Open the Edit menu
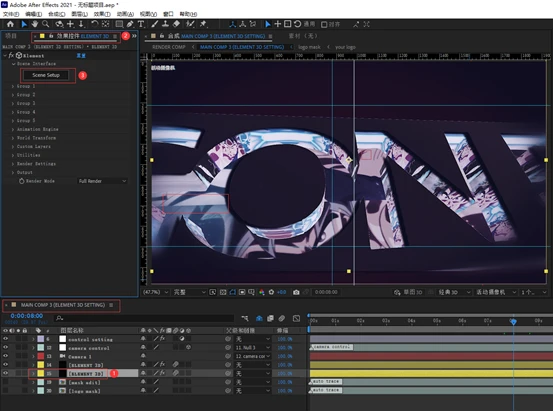Image resolution: width=554 pixels, height=412 pixels. [33, 14]
